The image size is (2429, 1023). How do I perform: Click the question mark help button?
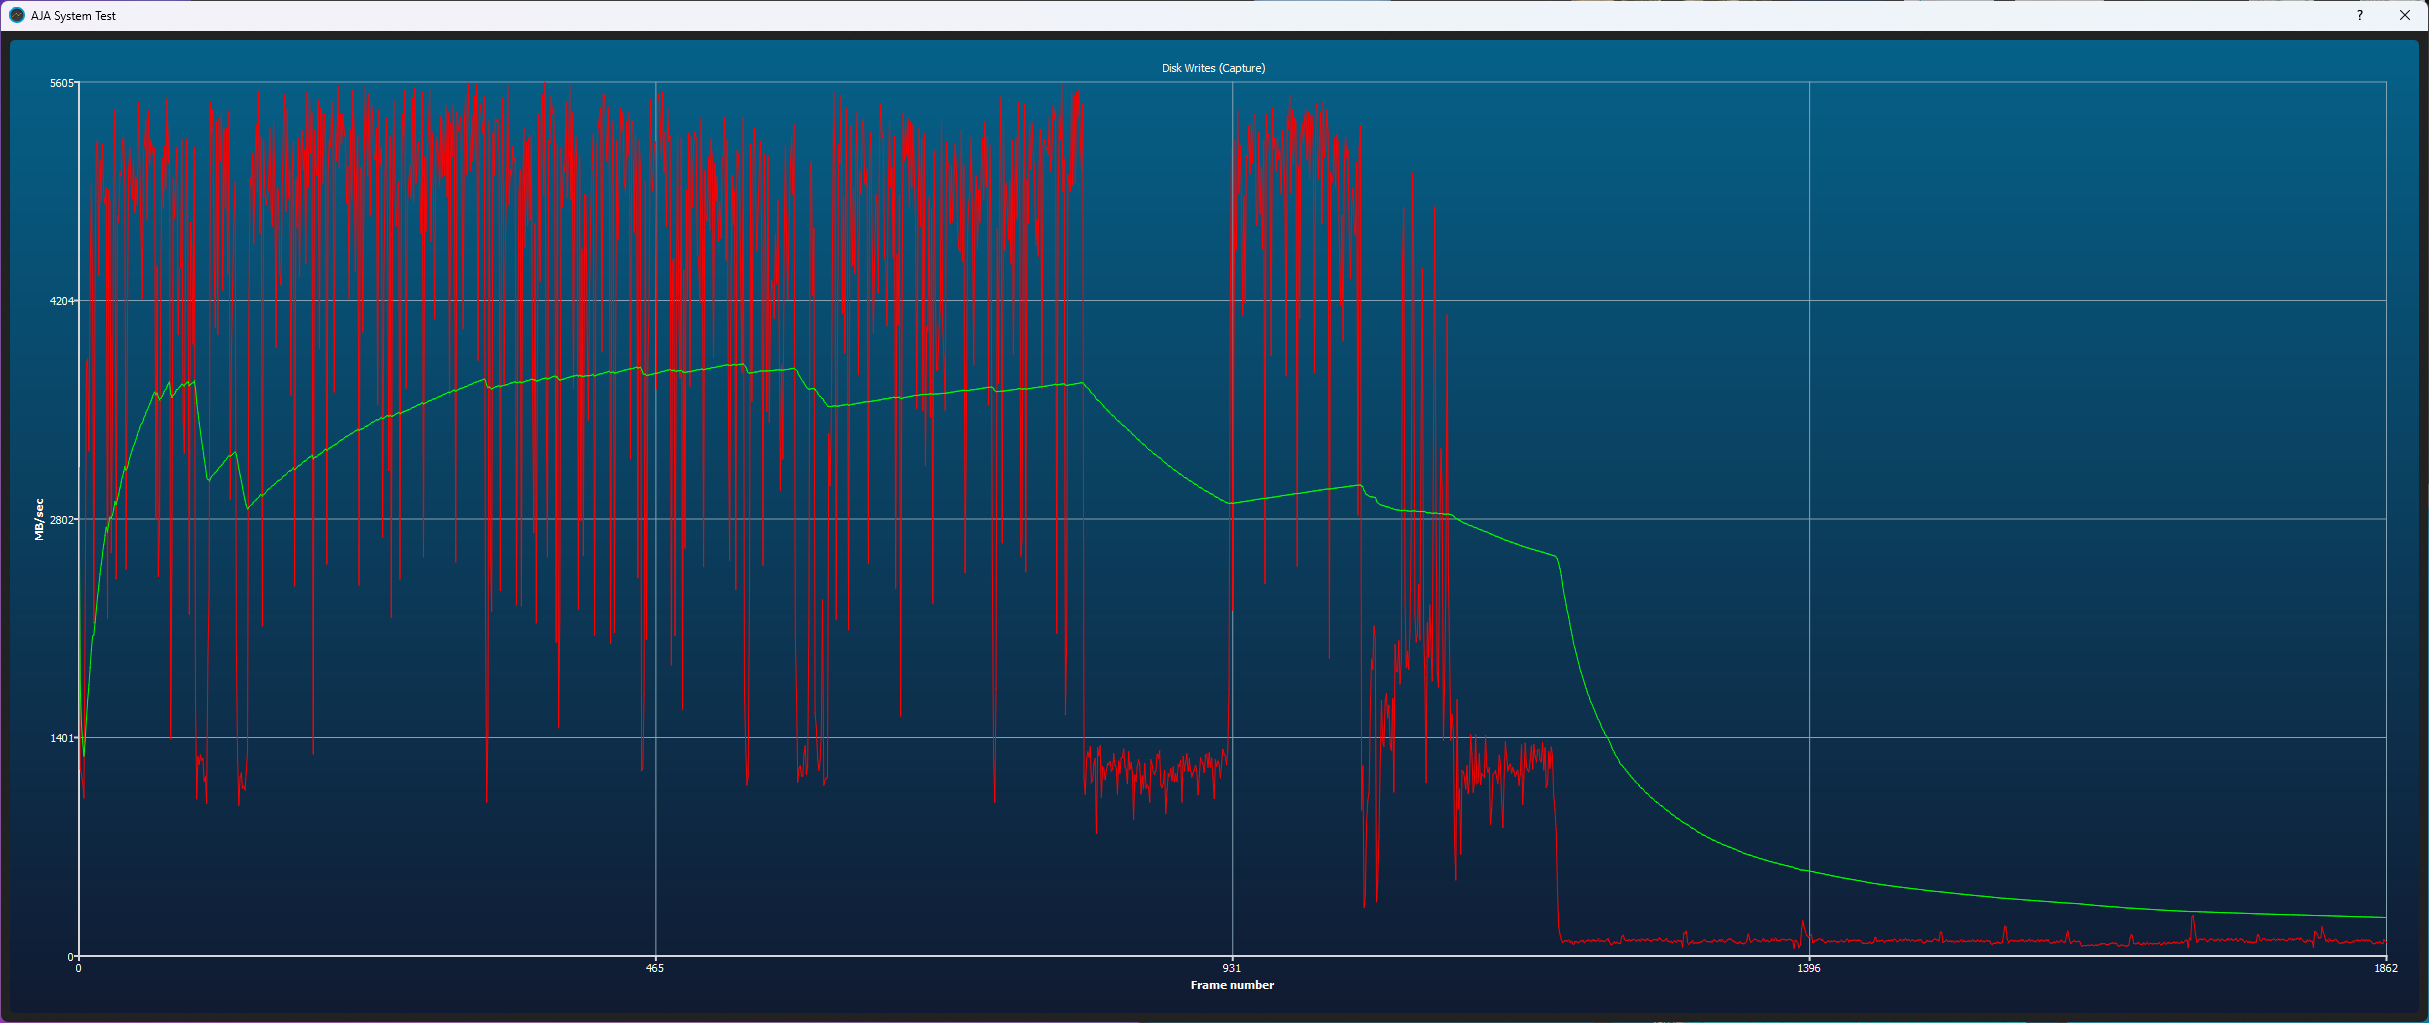pyautogui.click(x=2360, y=15)
